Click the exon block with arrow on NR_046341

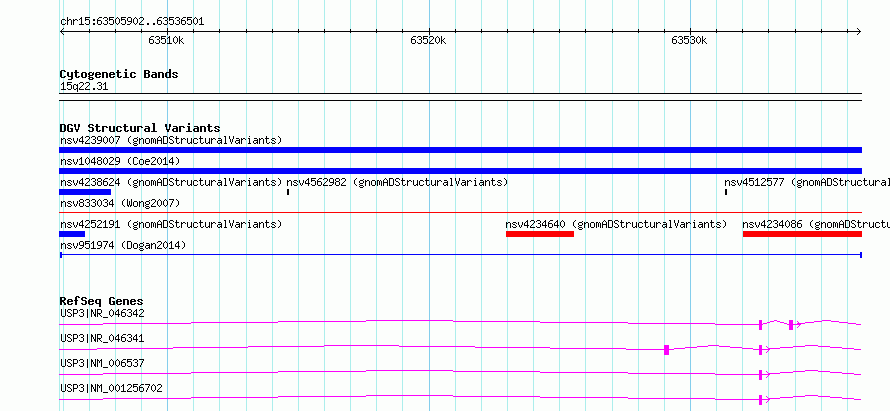tap(763, 350)
